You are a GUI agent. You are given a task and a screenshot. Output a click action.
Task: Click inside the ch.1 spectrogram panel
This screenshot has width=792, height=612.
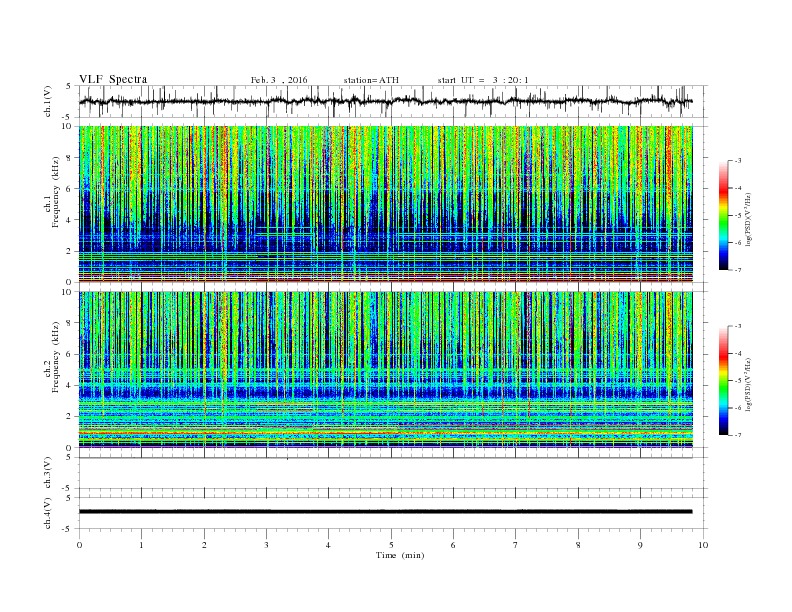pyautogui.click(x=385, y=204)
